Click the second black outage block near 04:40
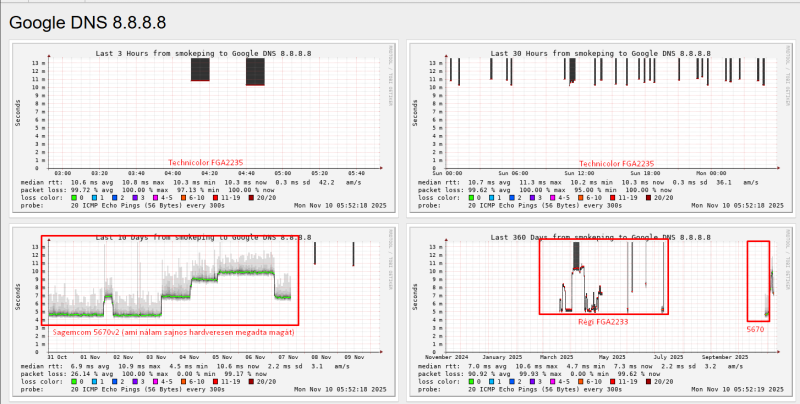This screenshot has height=404, width=800. tap(255, 72)
